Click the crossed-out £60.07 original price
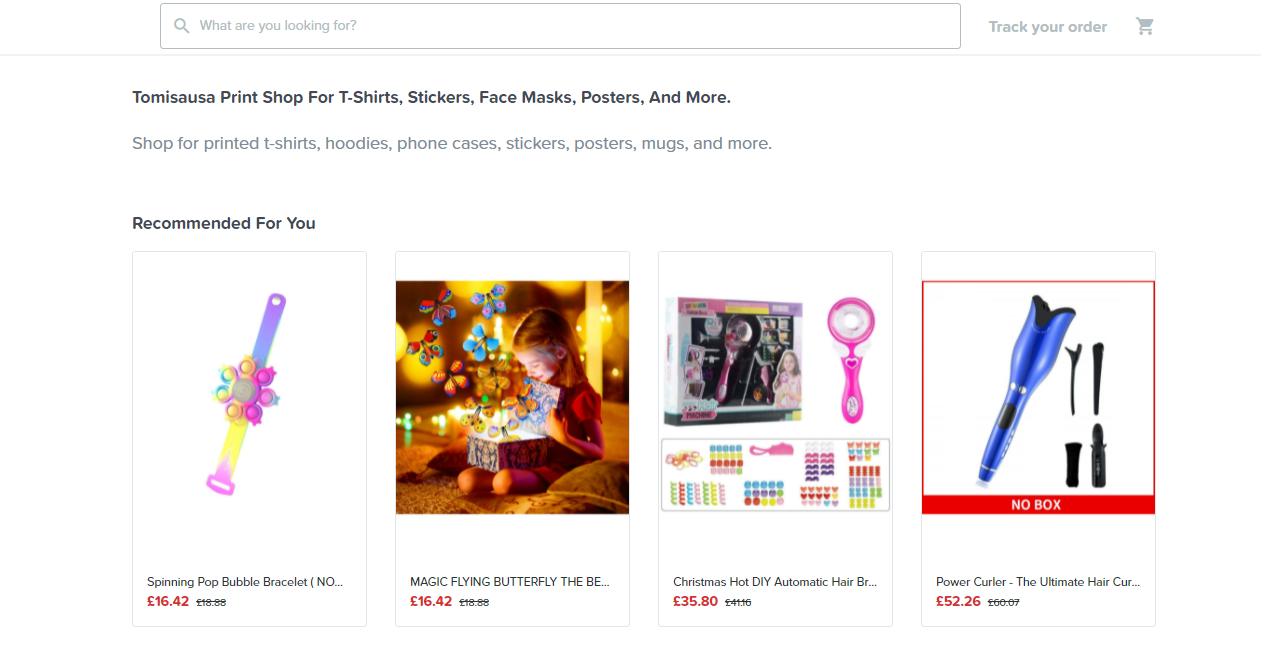The image size is (1261, 665). pyautogui.click(x=1003, y=603)
